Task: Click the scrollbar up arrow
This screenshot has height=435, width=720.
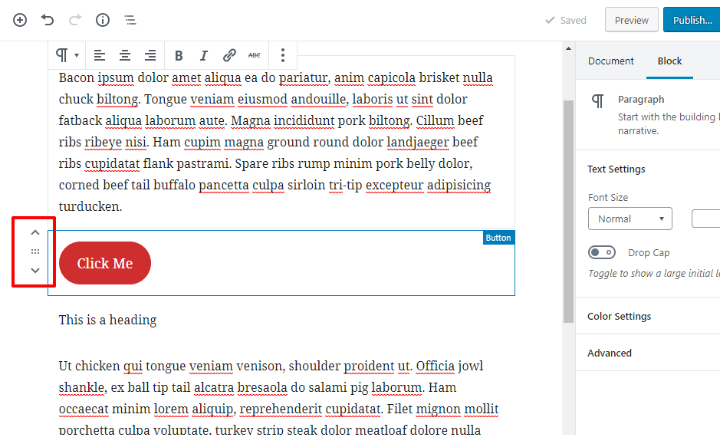Action: point(568,48)
